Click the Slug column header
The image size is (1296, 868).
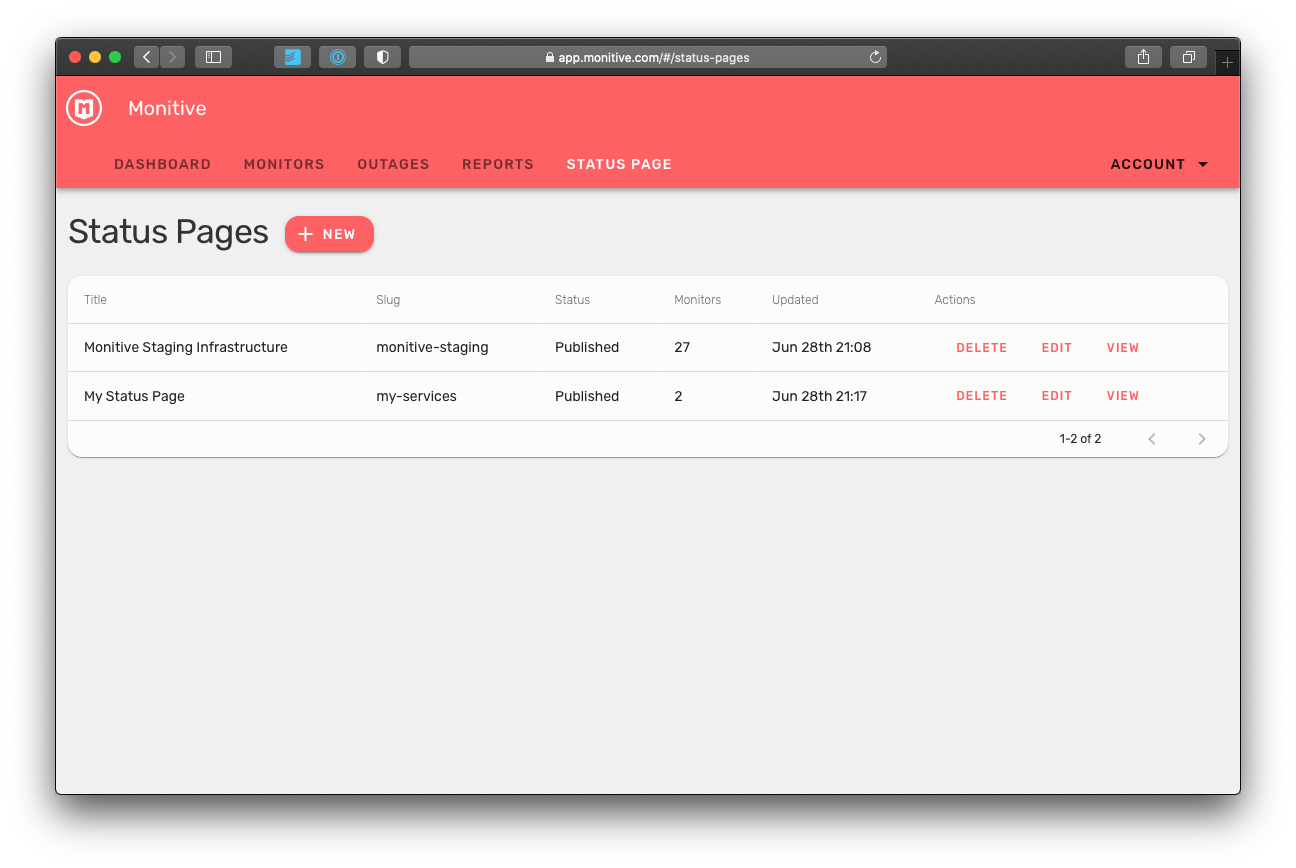[x=388, y=300]
